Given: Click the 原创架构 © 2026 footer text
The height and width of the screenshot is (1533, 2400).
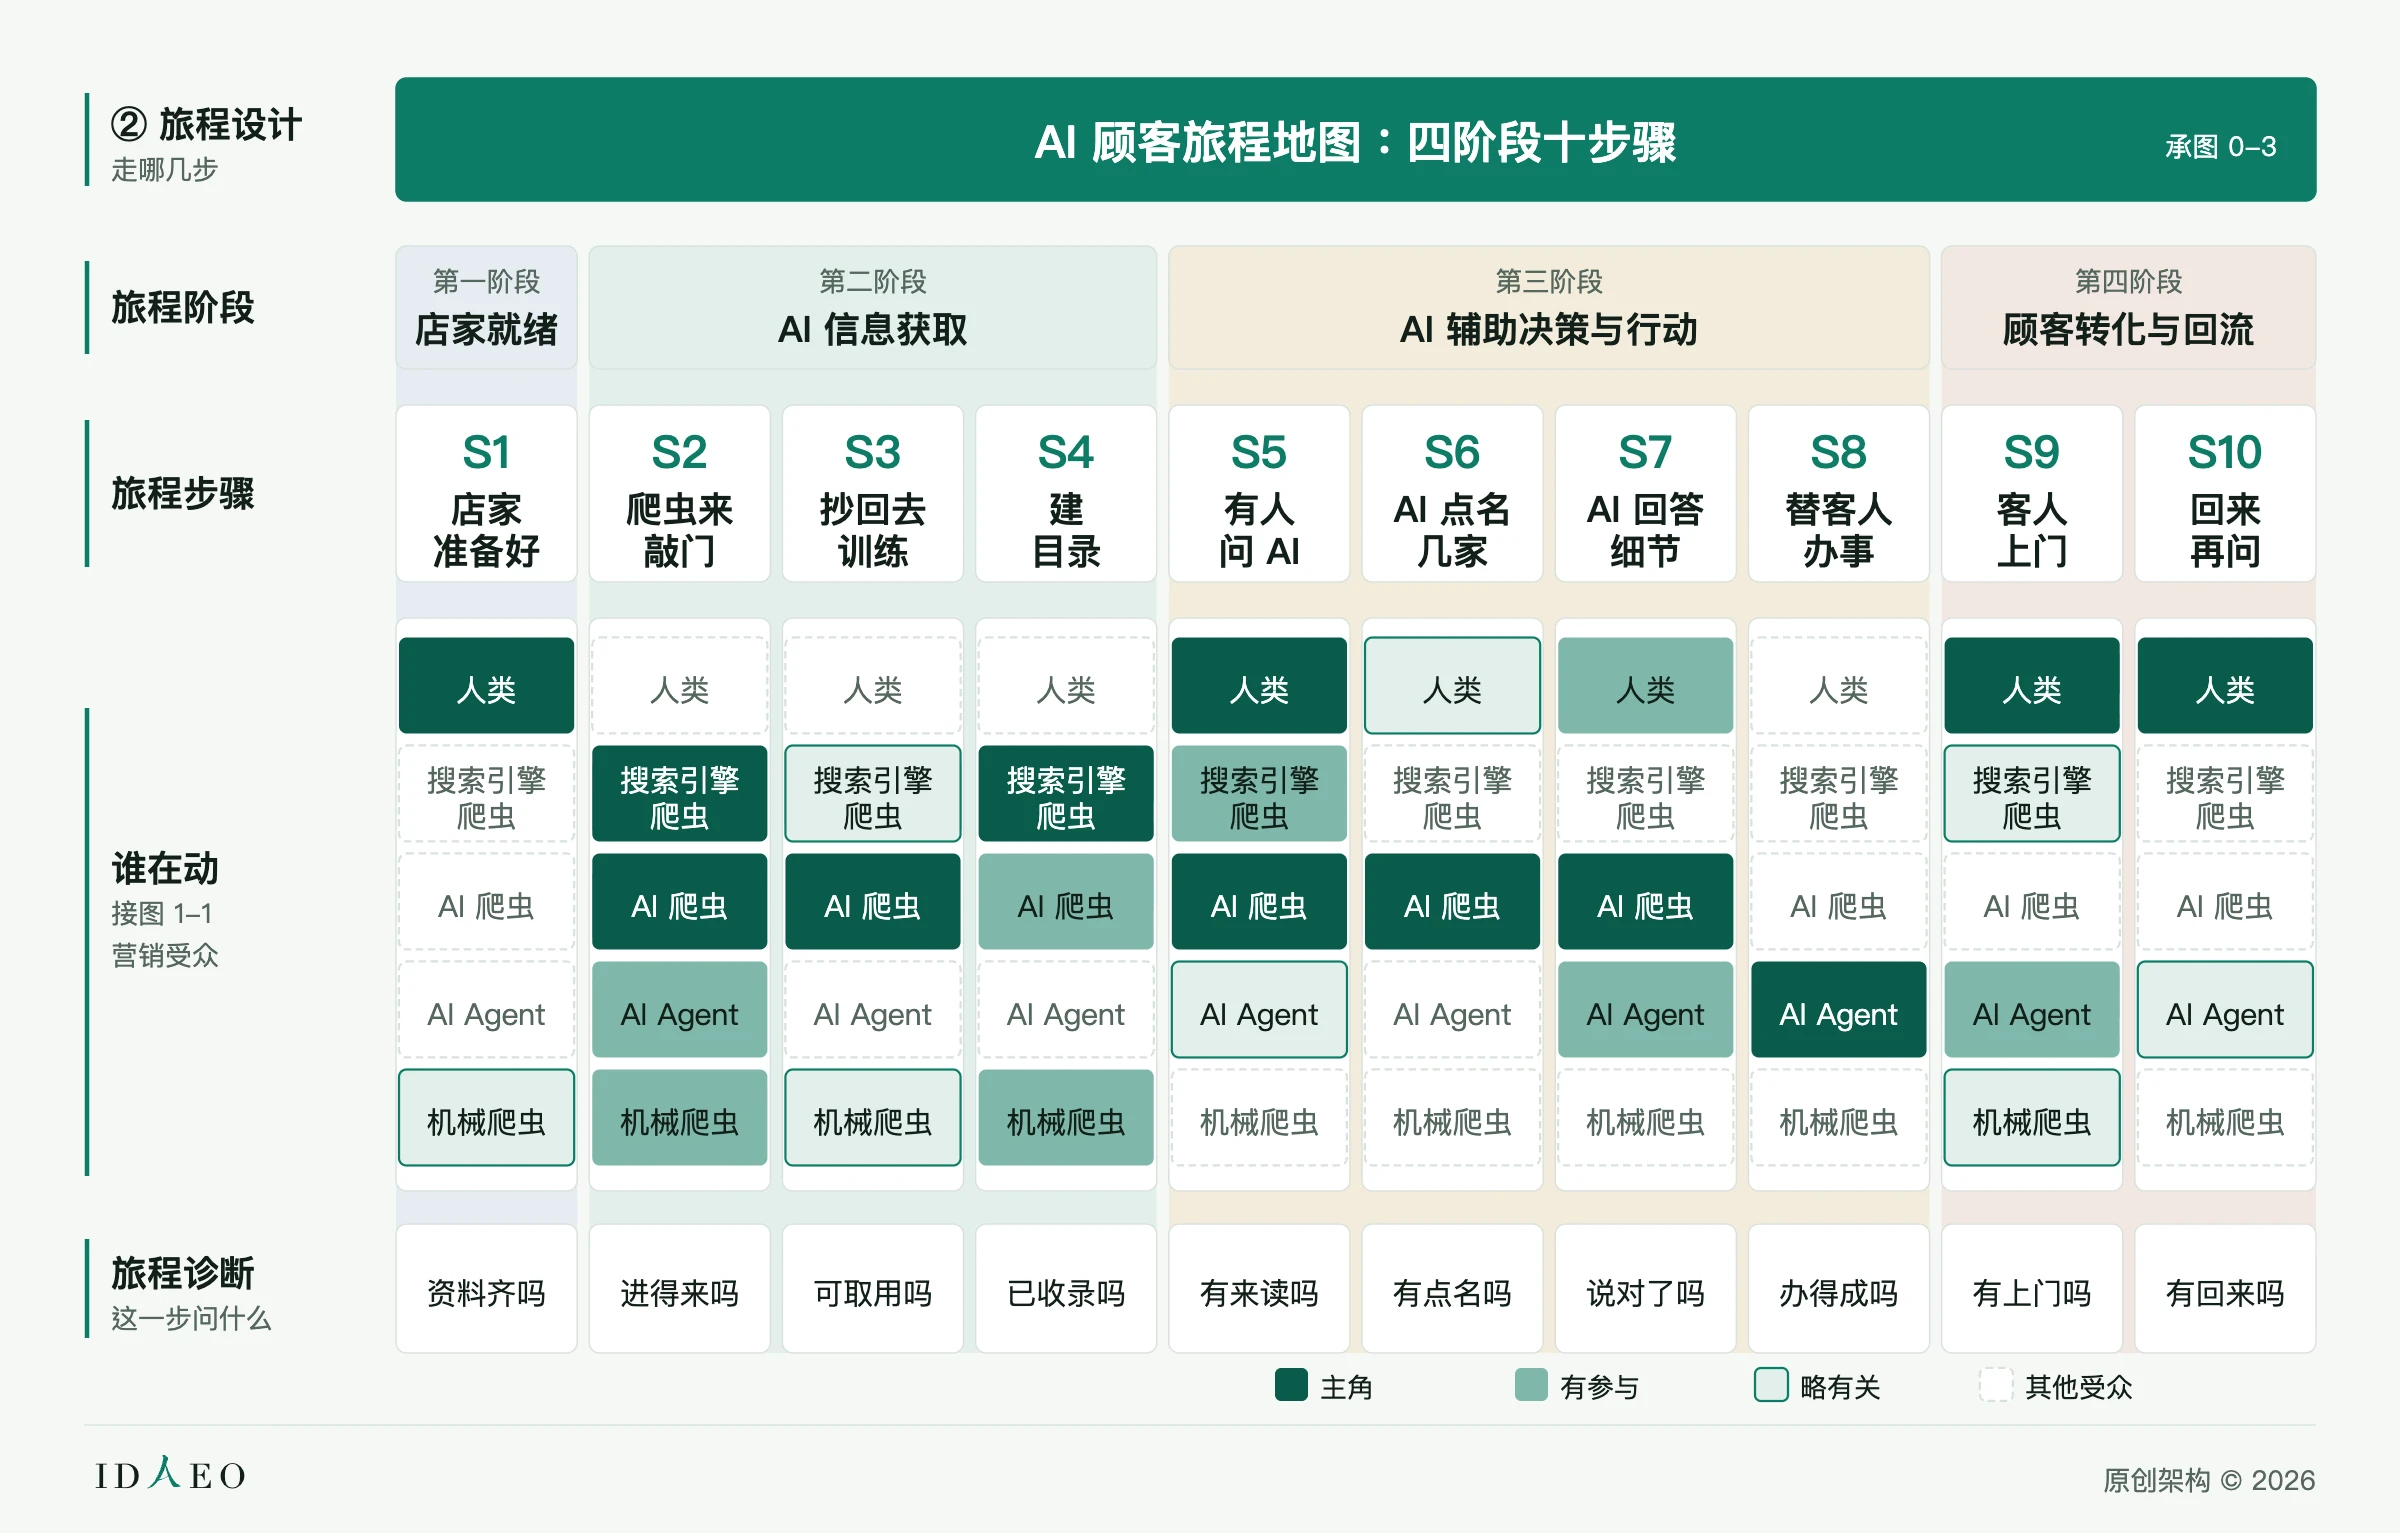Looking at the screenshot, I should point(2209,1479).
